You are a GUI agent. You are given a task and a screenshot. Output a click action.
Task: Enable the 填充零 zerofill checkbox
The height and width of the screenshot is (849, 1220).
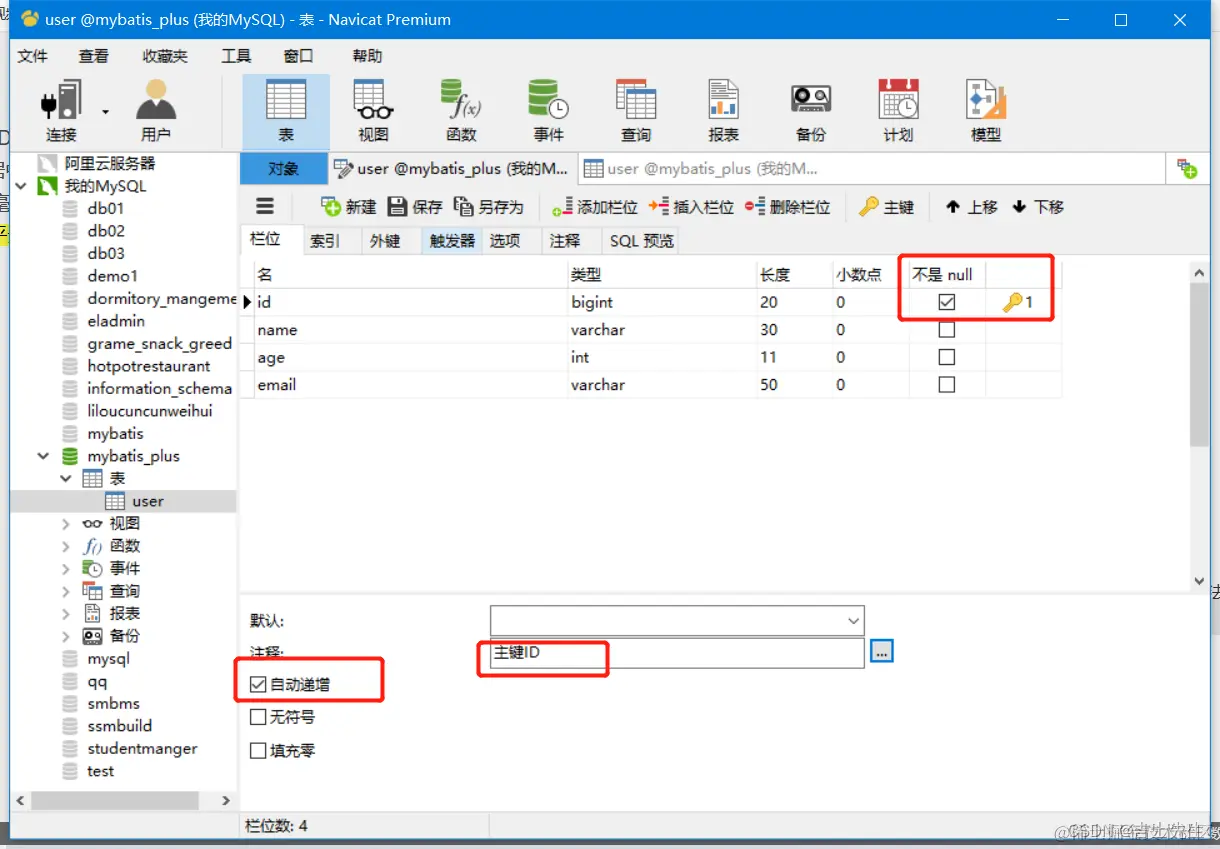point(258,750)
